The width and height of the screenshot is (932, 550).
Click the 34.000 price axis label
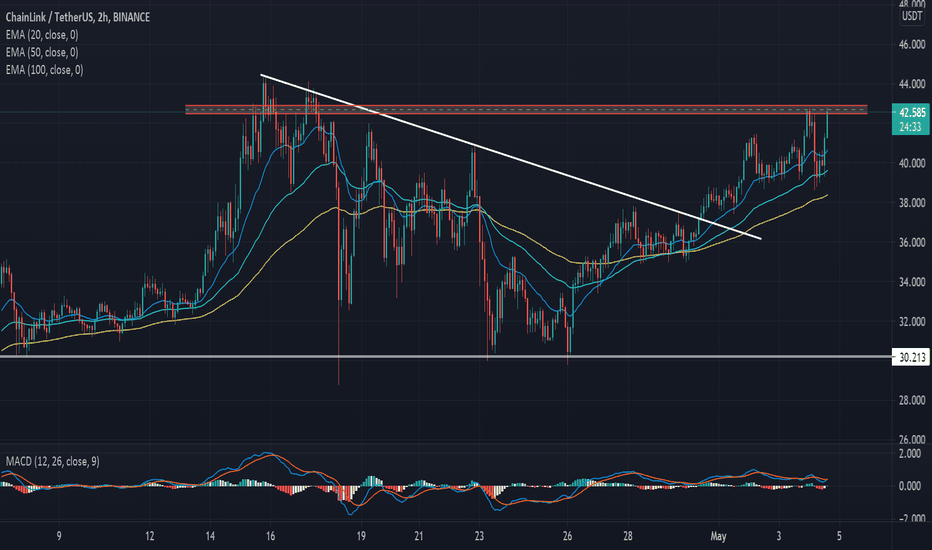click(912, 282)
